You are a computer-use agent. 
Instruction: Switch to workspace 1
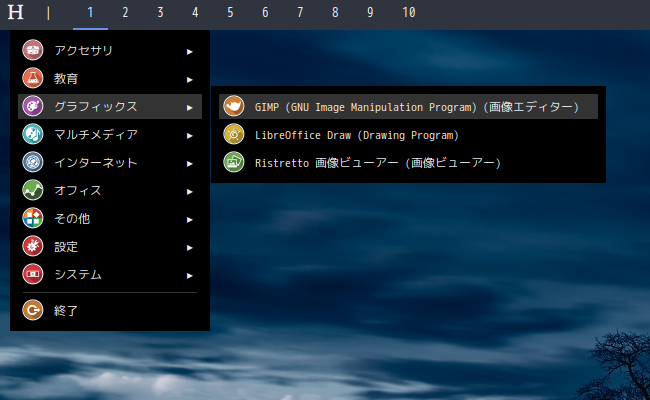tap(90, 13)
